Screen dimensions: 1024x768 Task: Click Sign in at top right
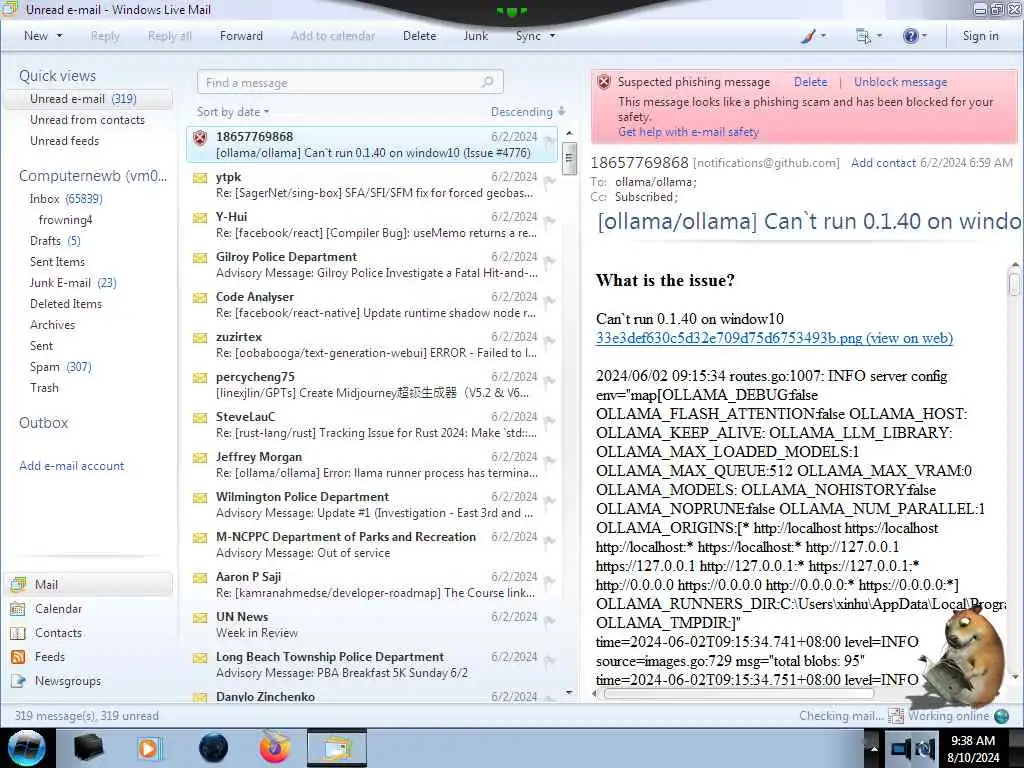(x=980, y=36)
